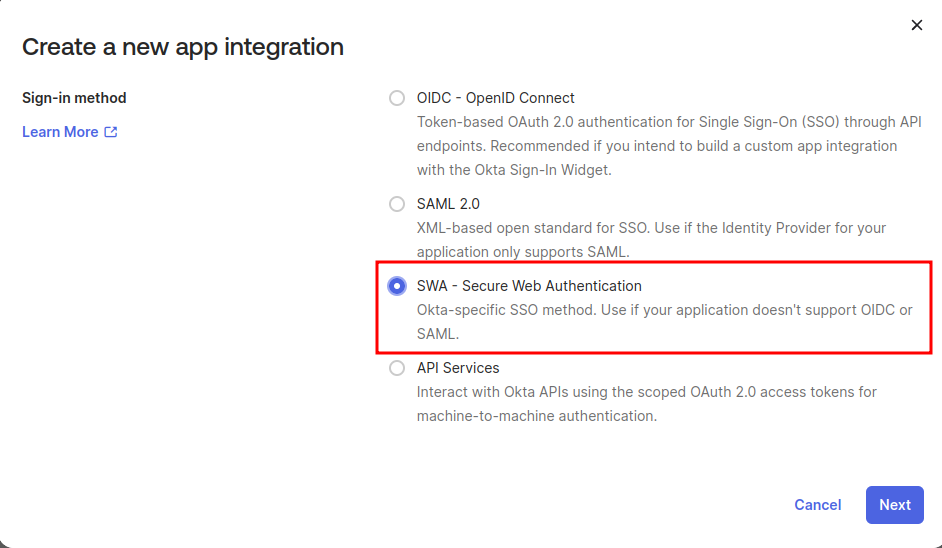Close the app integration dialog
The width and height of the screenshot is (942, 548).
[917, 25]
